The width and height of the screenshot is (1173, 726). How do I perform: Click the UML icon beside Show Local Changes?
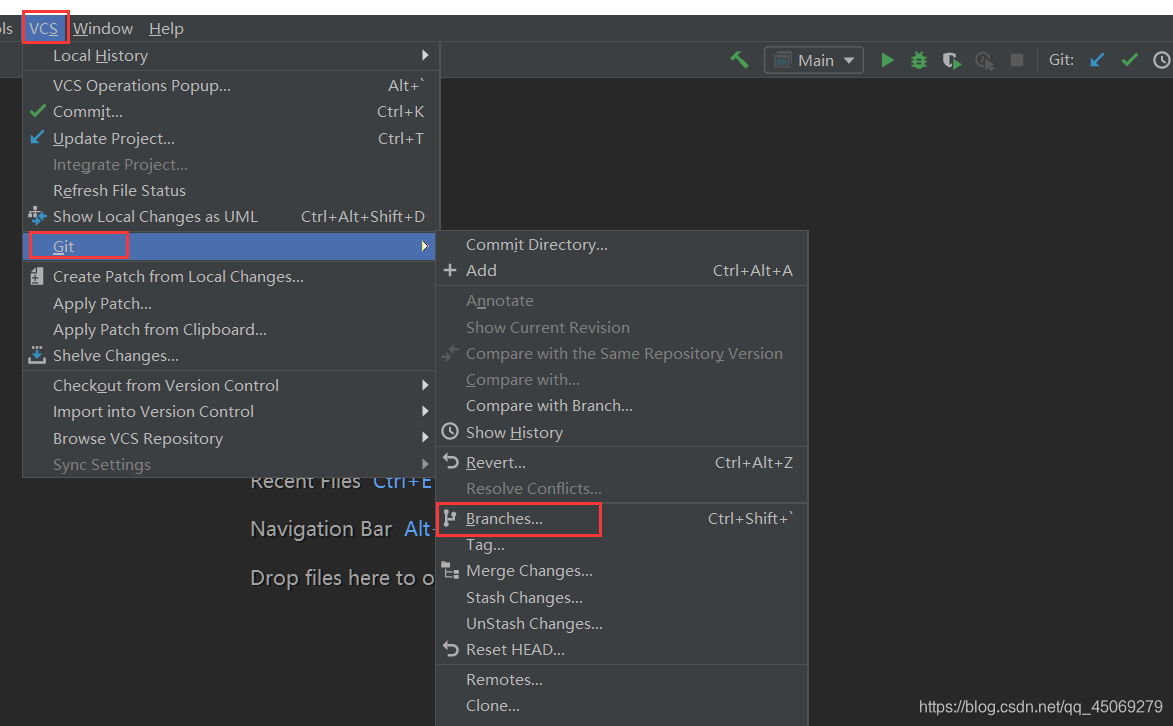point(37,216)
